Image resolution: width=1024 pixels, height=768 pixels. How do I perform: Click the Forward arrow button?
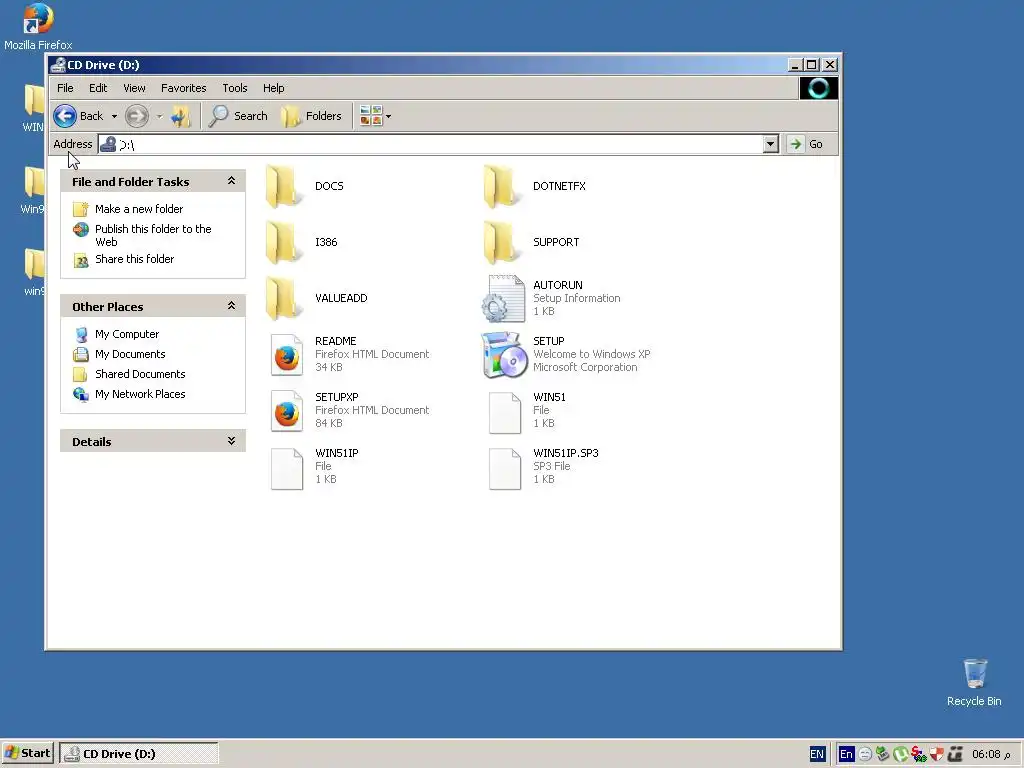(x=136, y=116)
